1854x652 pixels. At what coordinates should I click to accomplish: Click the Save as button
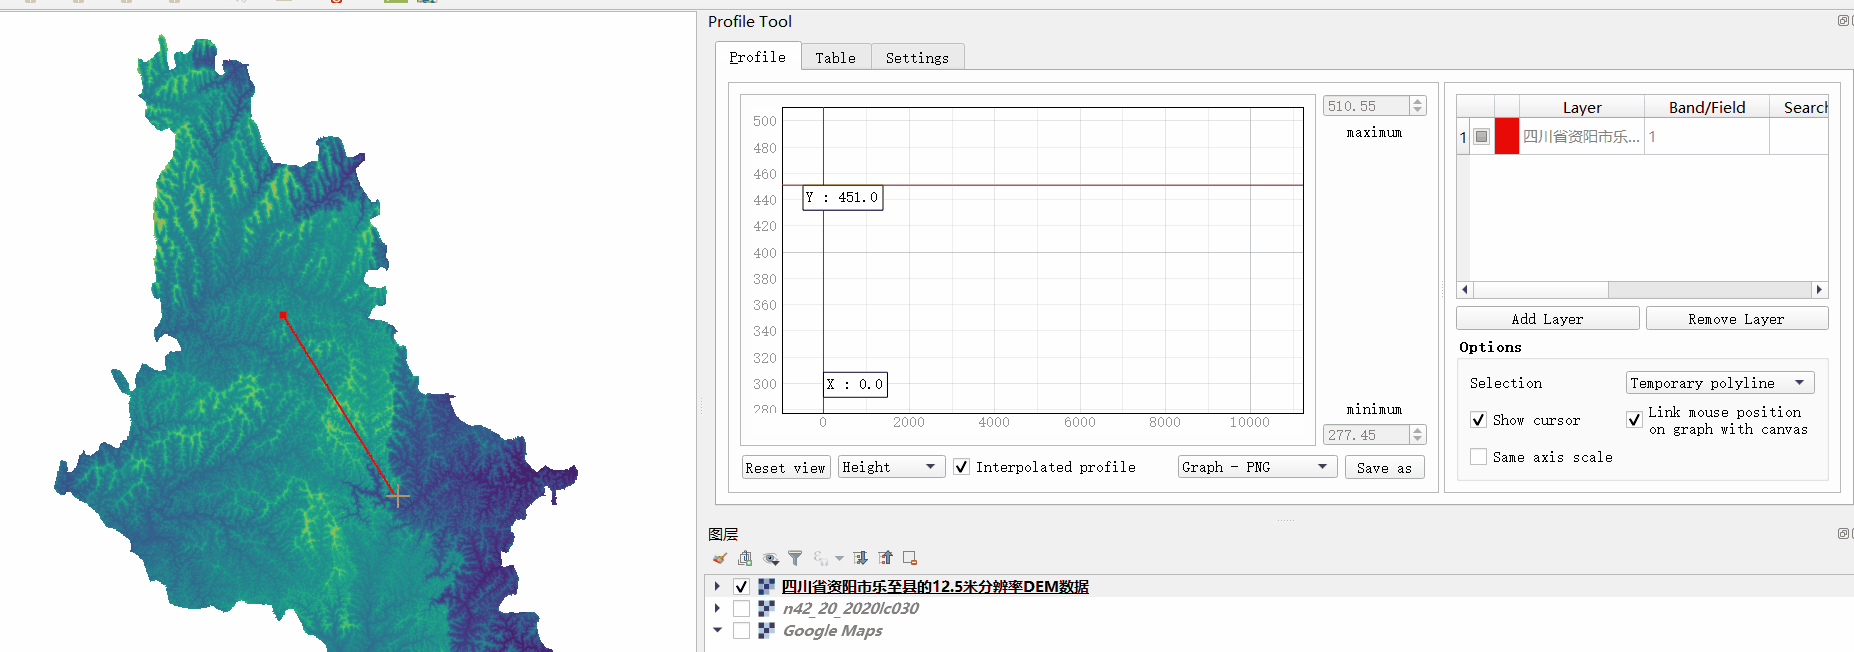(x=1384, y=467)
